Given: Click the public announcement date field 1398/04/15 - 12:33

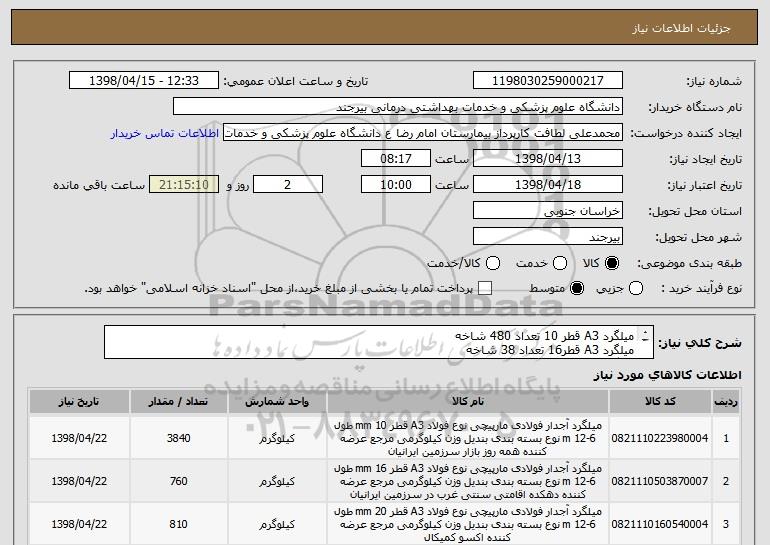Looking at the screenshot, I should pos(144,81).
